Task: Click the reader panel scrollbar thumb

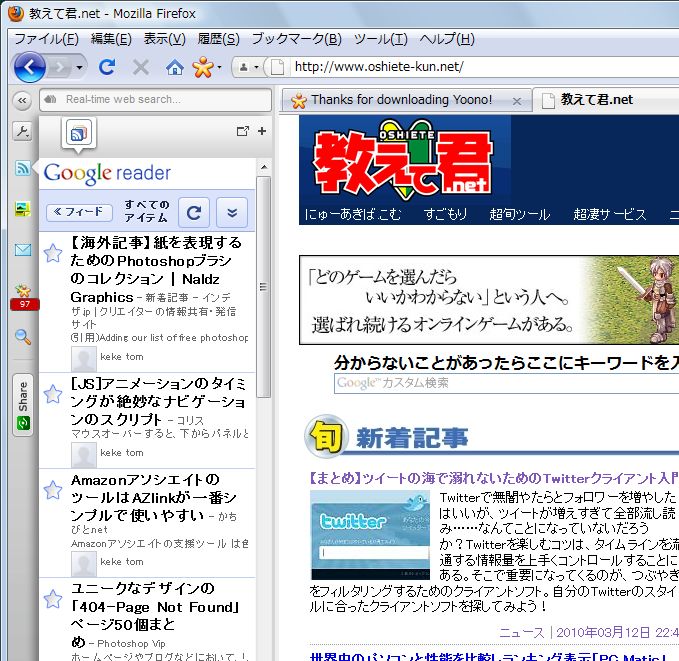Action: (x=263, y=287)
